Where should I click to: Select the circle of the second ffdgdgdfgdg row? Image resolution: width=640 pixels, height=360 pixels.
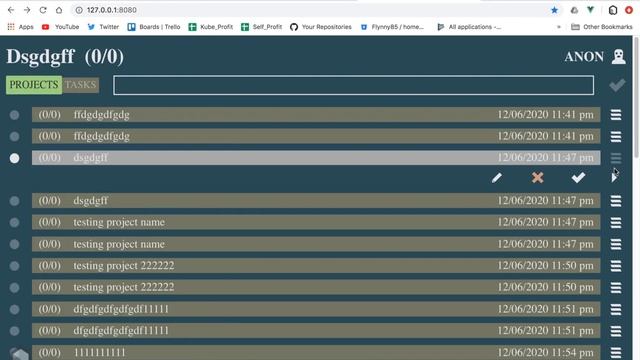point(14,136)
